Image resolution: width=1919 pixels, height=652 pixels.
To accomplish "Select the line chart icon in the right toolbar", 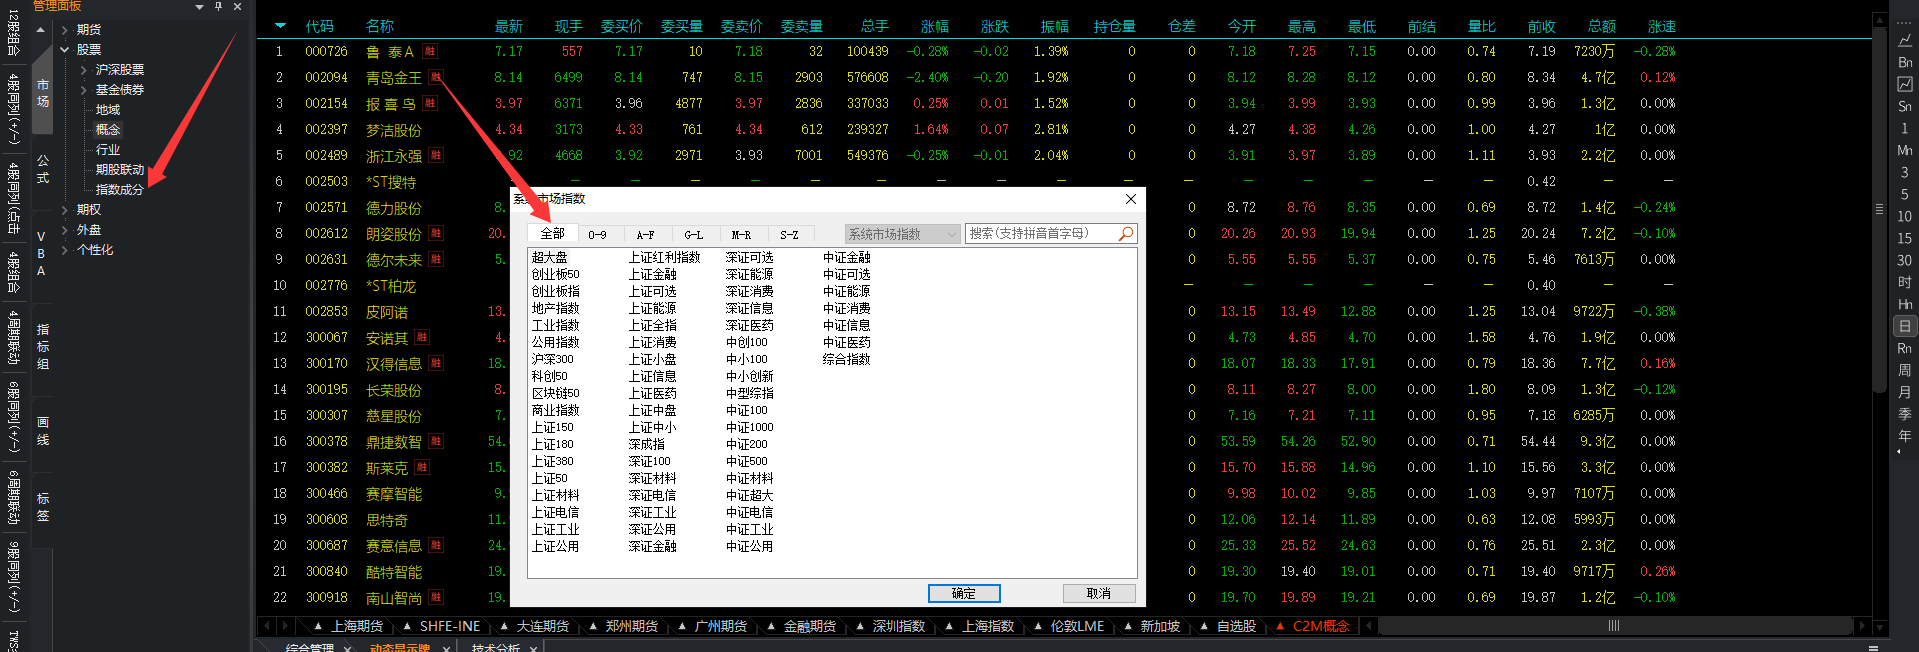I will click(x=1904, y=40).
